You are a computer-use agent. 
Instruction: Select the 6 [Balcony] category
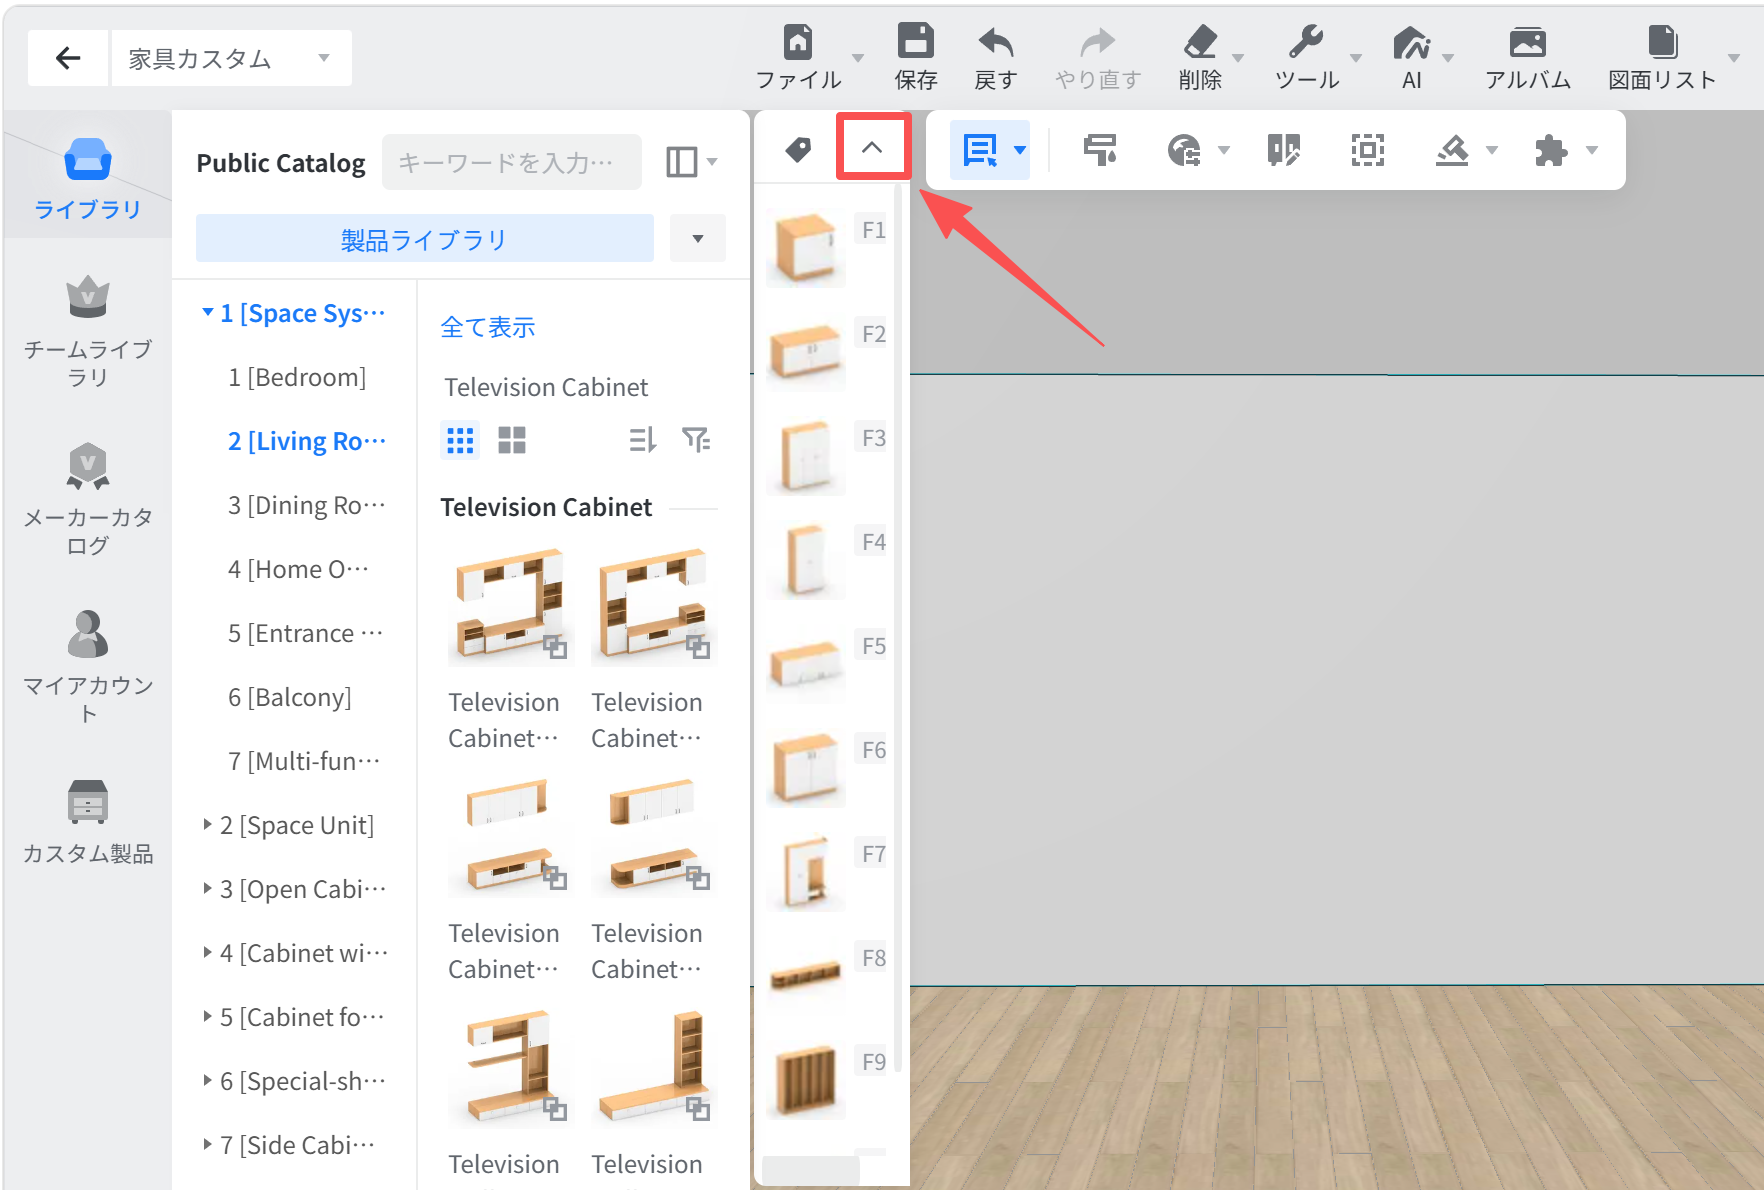[289, 697]
